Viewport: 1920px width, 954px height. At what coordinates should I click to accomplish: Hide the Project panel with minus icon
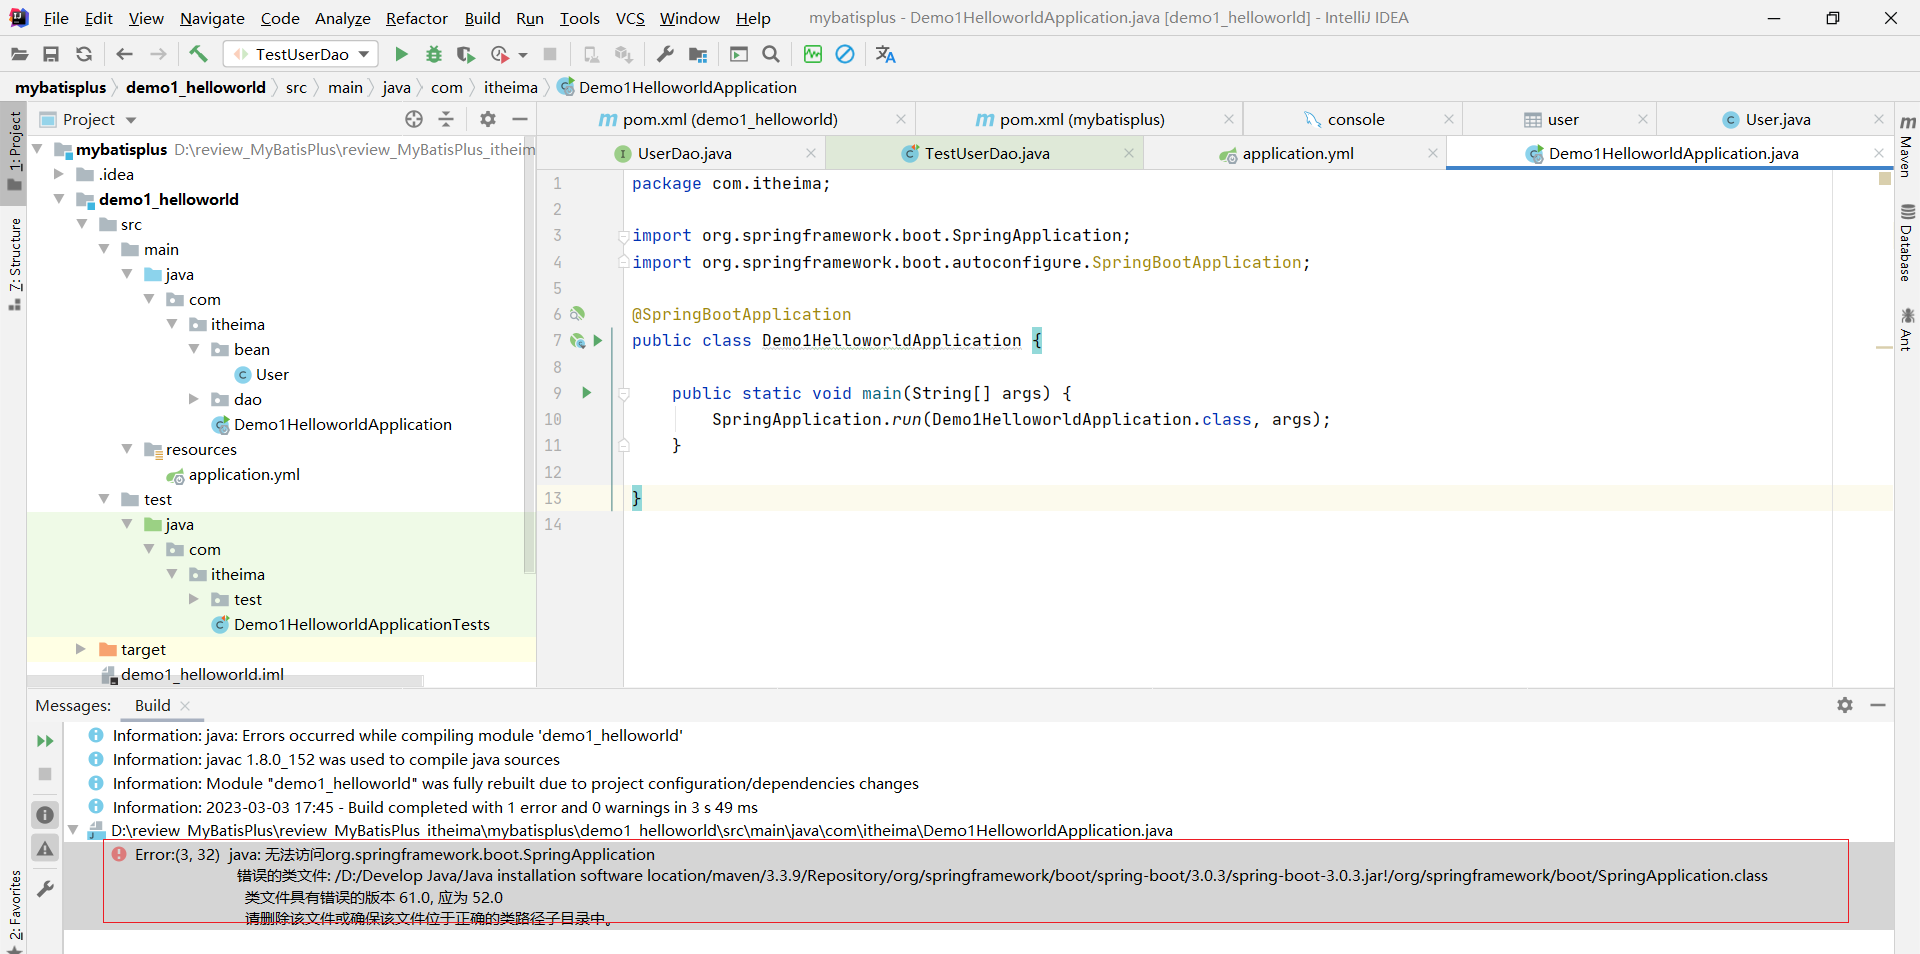[x=519, y=119]
